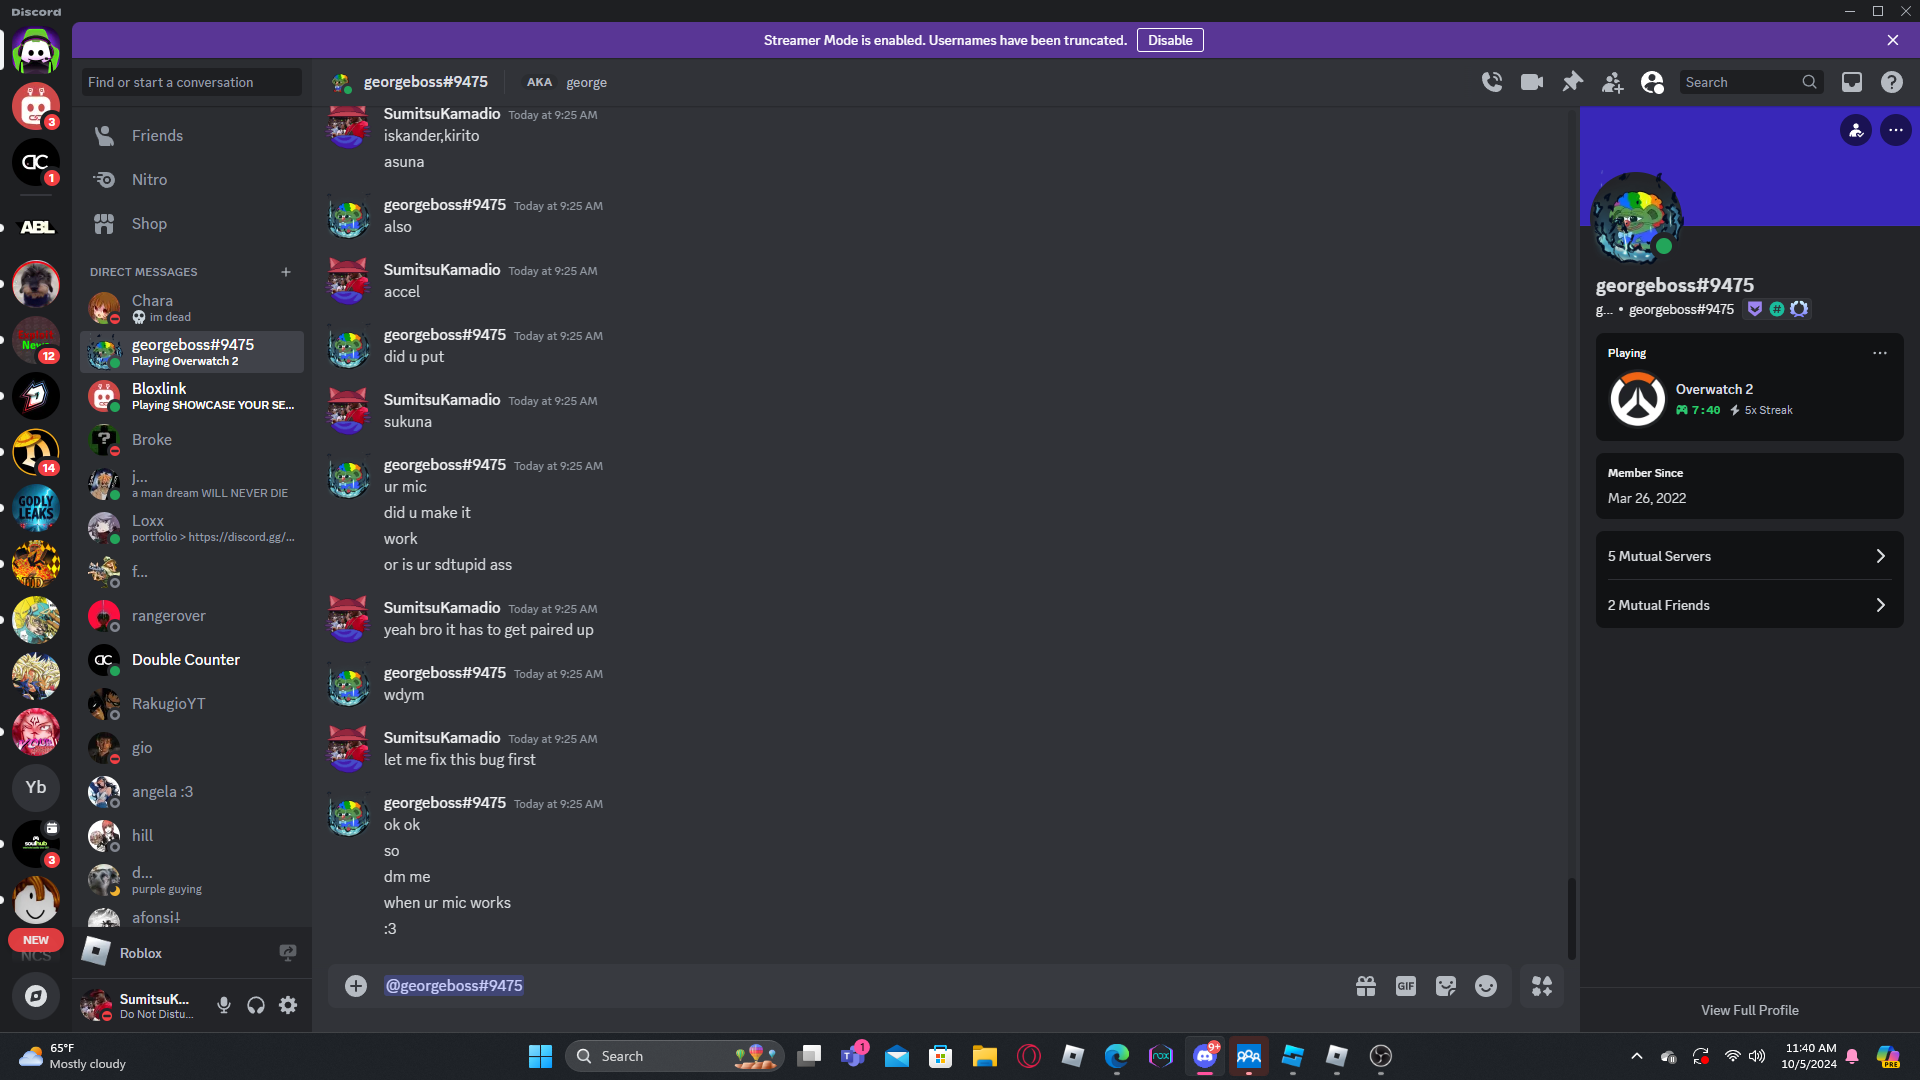This screenshot has height=1080, width=1920.
Task: Hide the user profile sidebar
Action: click(x=1652, y=82)
